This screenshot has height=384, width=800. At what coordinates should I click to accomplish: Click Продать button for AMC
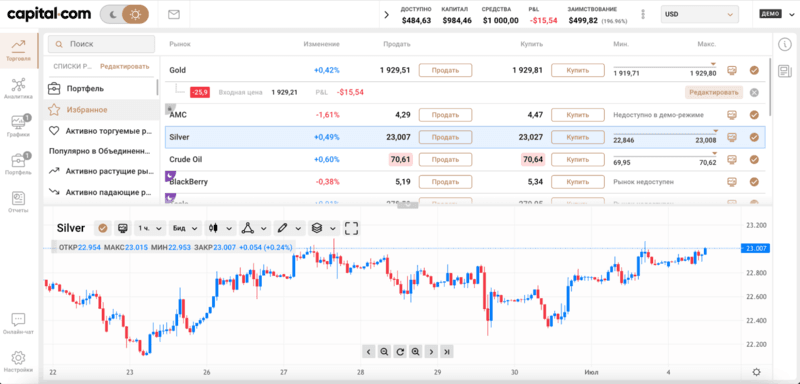coord(445,115)
